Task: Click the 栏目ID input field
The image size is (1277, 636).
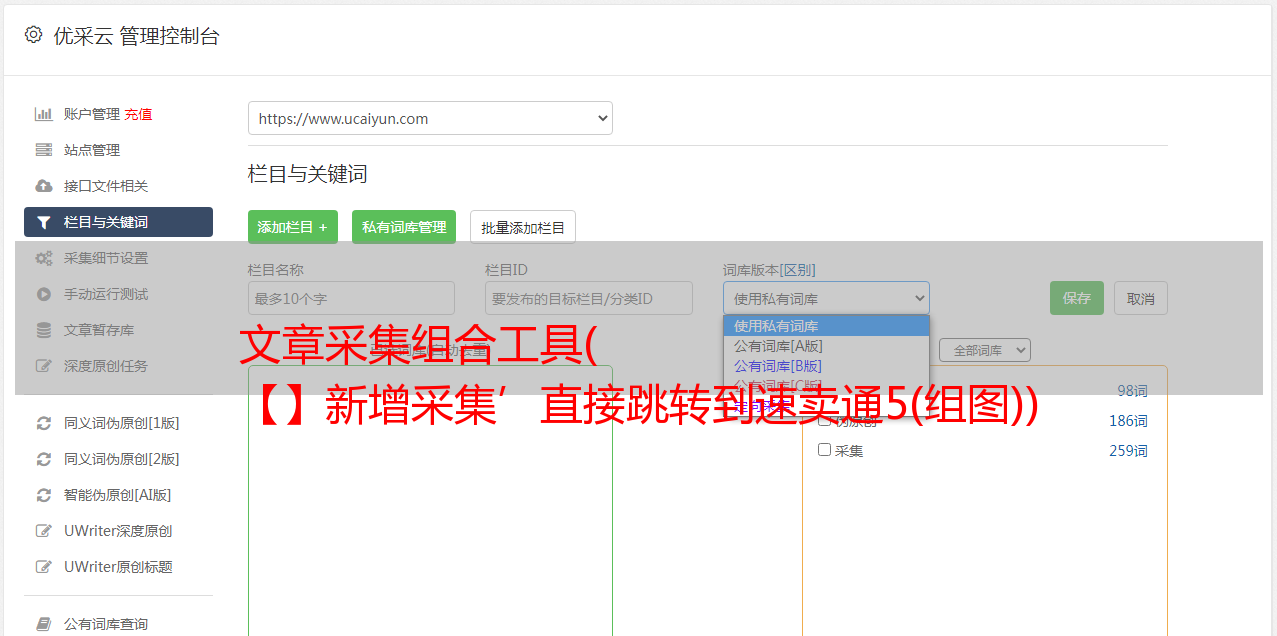Action: pyautogui.click(x=589, y=298)
